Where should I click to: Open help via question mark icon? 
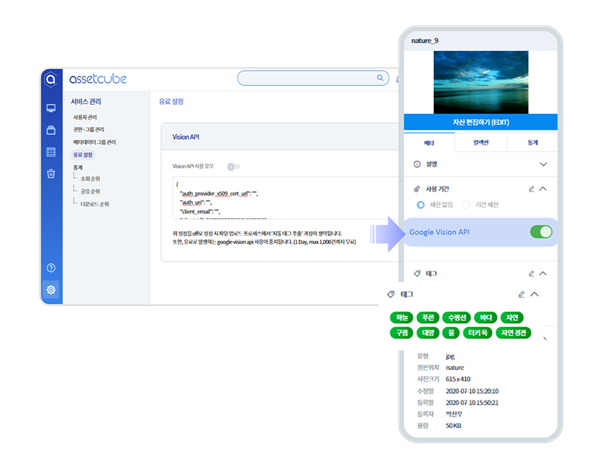(x=51, y=268)
